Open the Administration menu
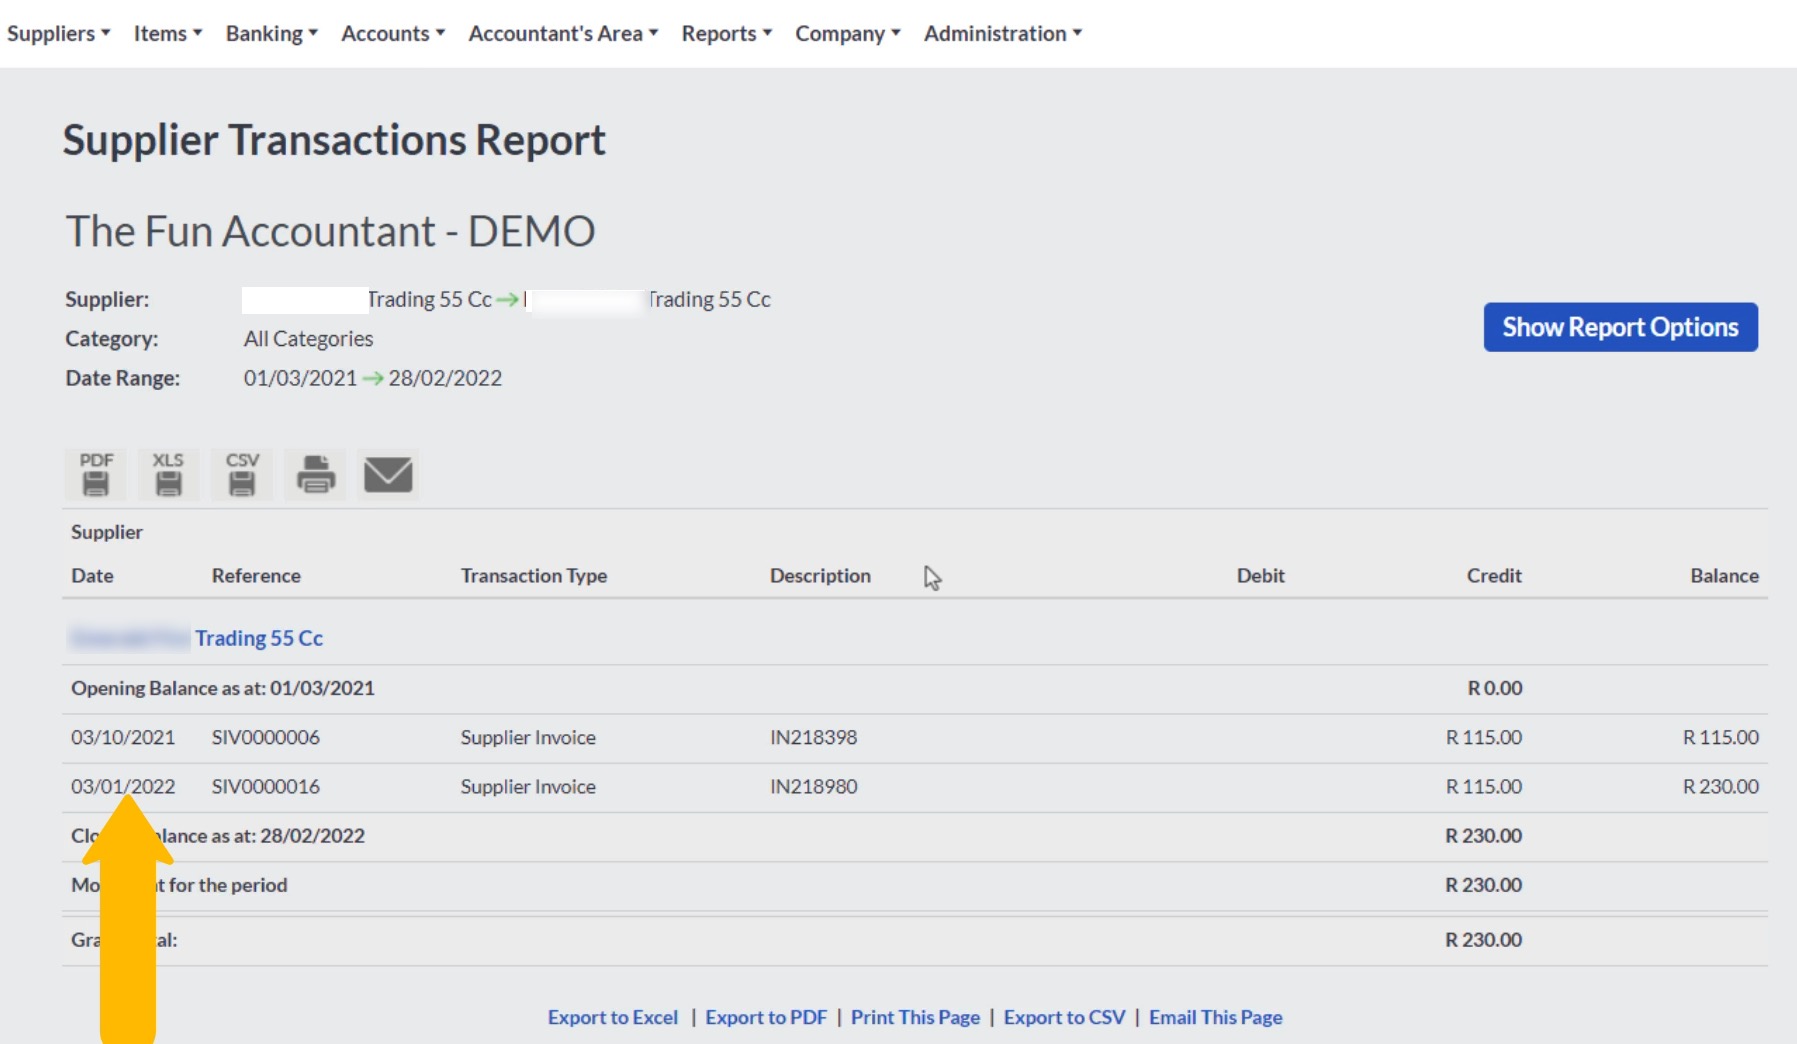The image size is (1797, 1044). (x=1003, y=33)
